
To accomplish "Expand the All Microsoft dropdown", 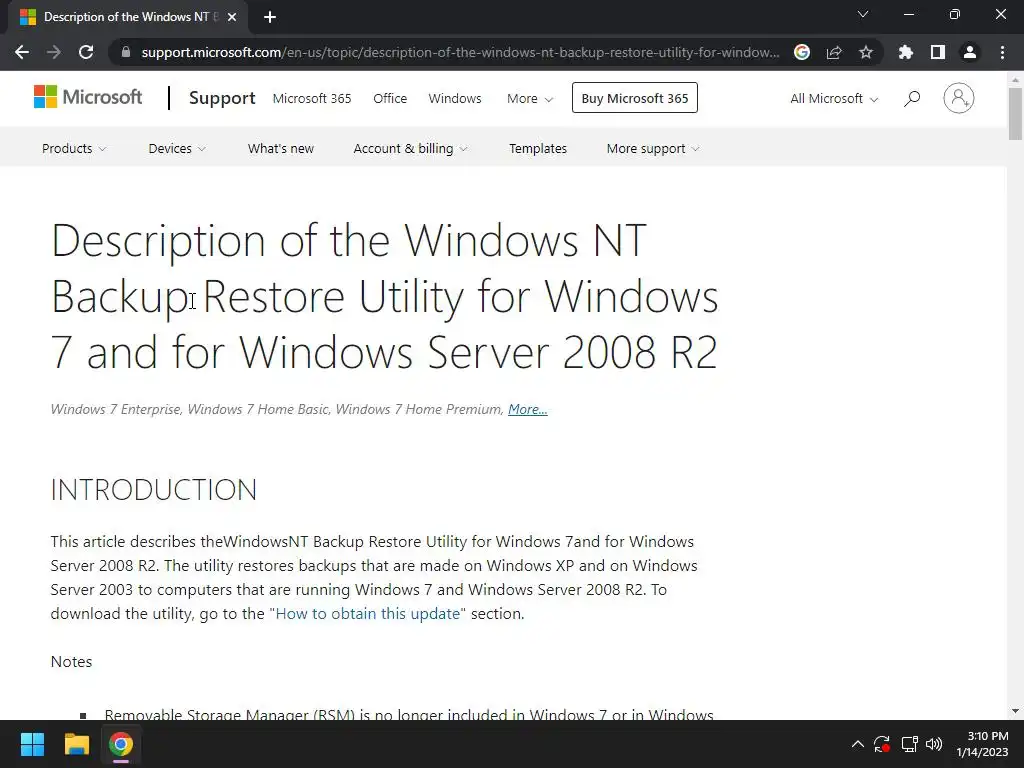I will click(834, 99).
